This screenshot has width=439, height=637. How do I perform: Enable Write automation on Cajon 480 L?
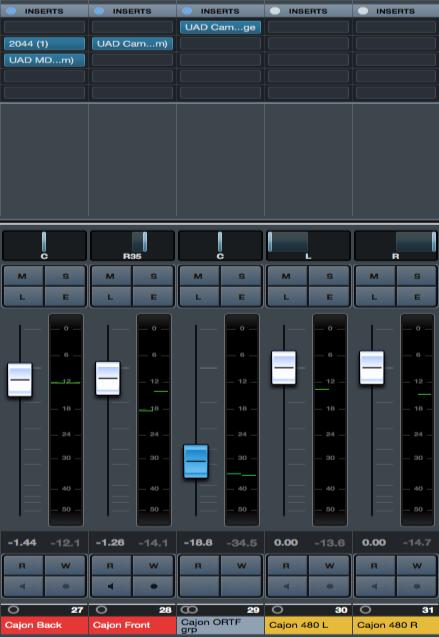point(329,566)
